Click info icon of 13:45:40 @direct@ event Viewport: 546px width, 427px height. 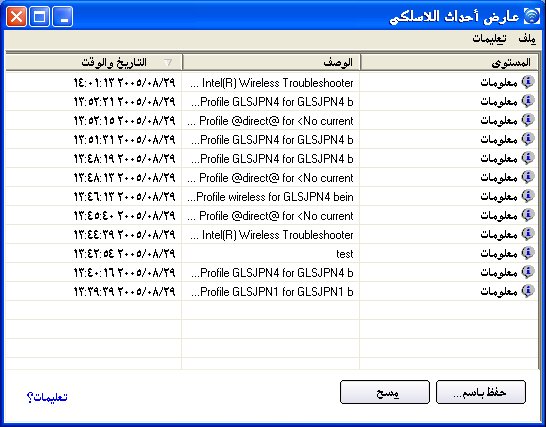point(528,215)
